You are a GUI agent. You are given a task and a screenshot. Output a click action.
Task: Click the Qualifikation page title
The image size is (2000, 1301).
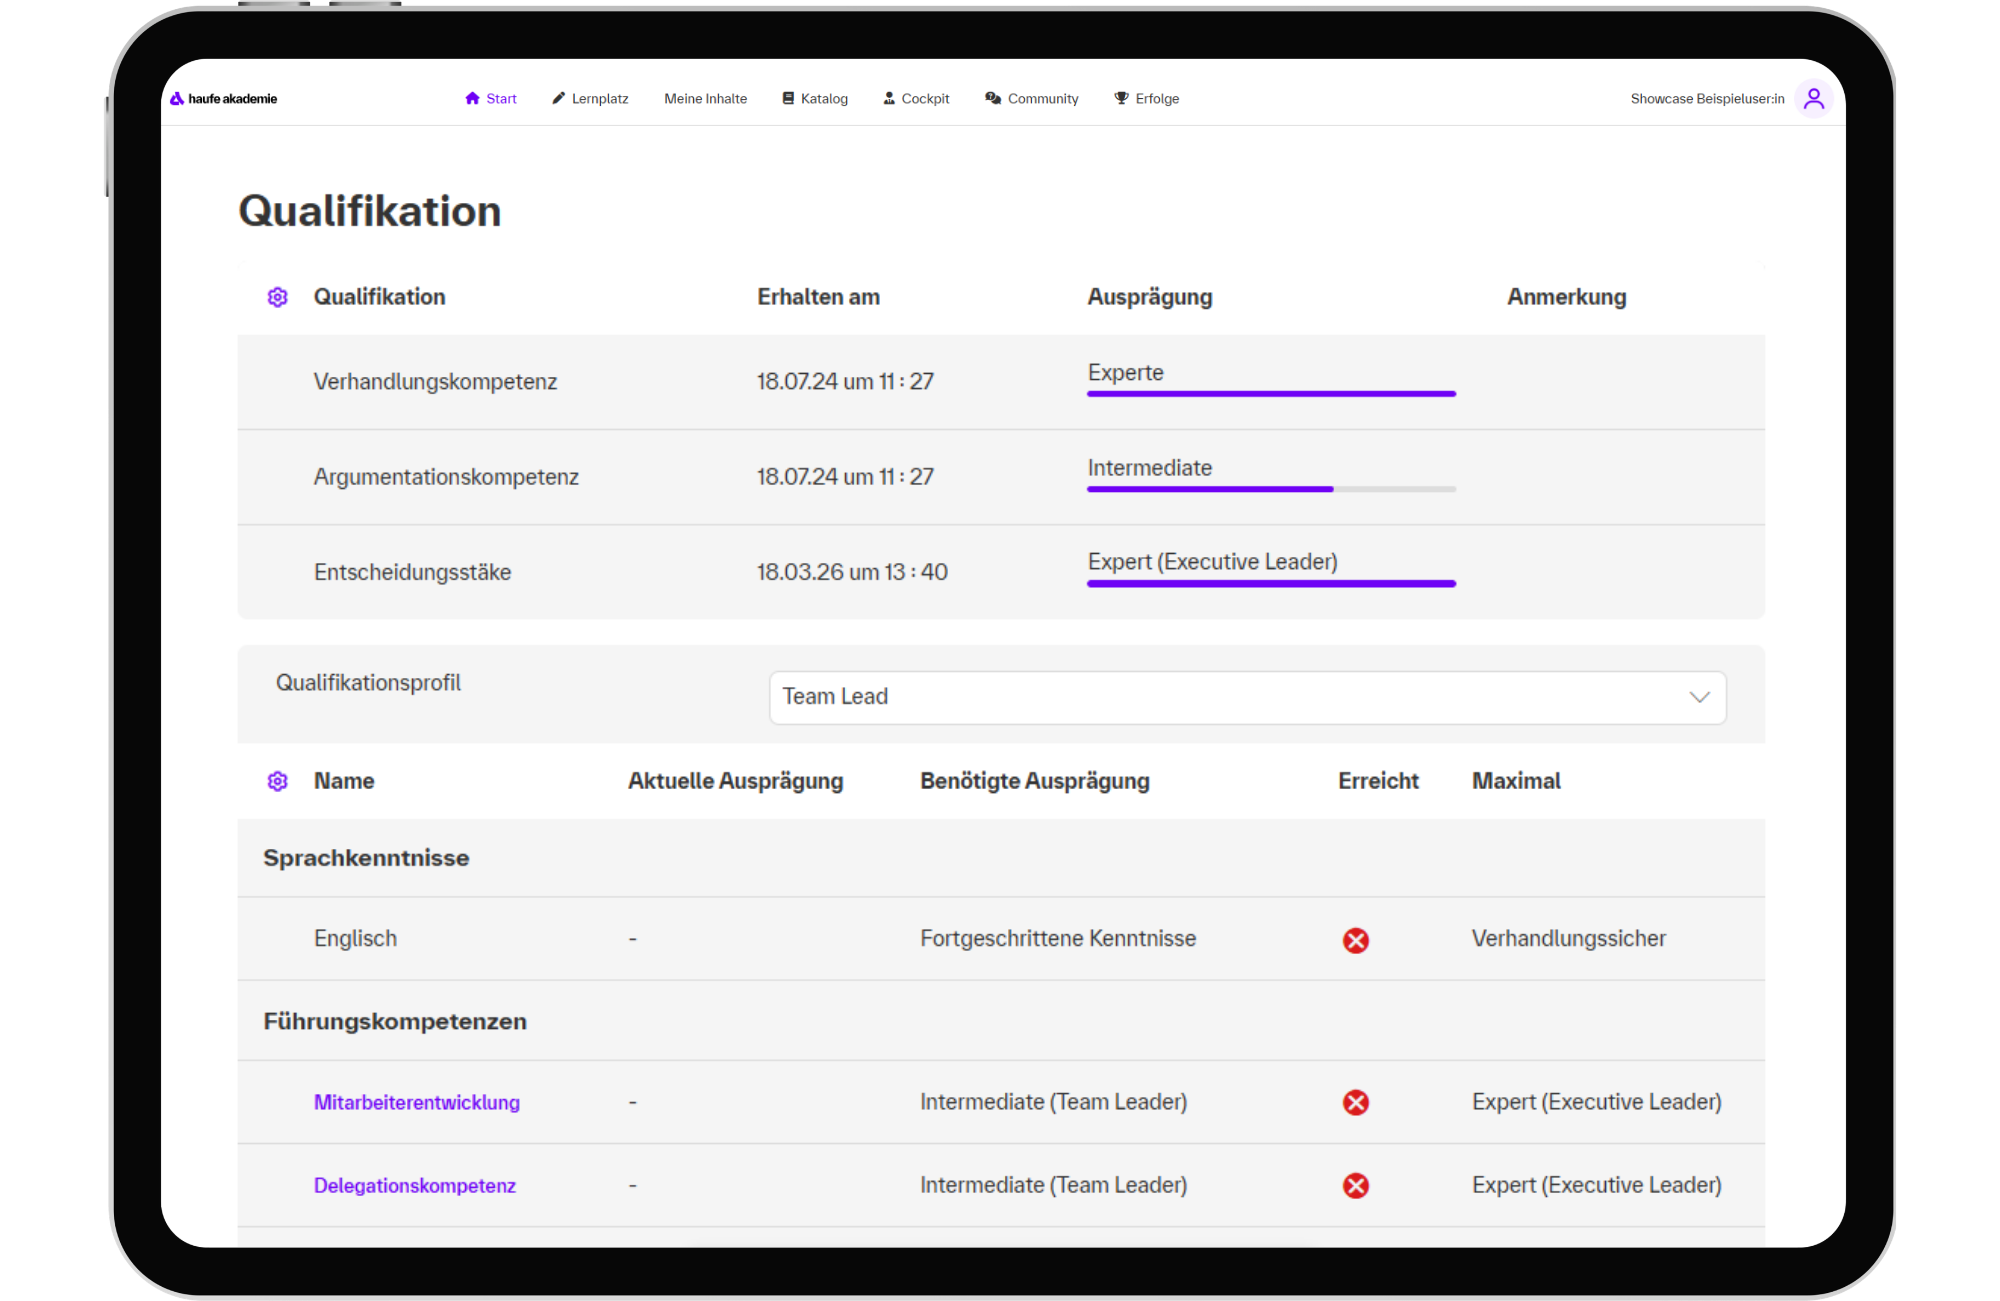(x=370, y=211)
